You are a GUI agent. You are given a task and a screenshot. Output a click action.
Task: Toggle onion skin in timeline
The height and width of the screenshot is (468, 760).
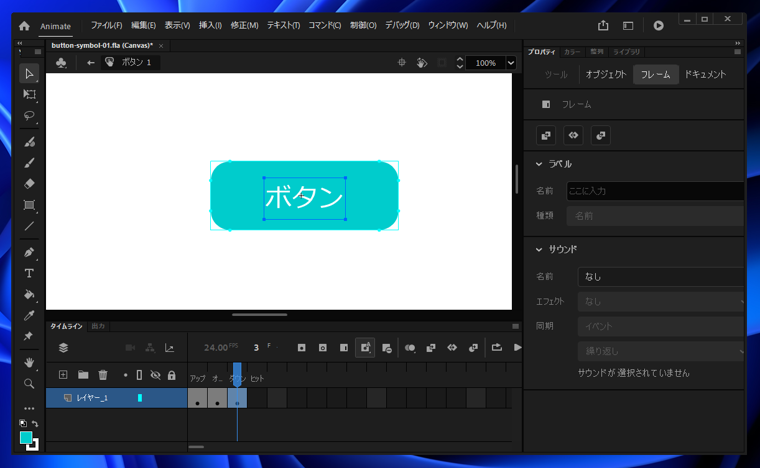tap(410, 347)
